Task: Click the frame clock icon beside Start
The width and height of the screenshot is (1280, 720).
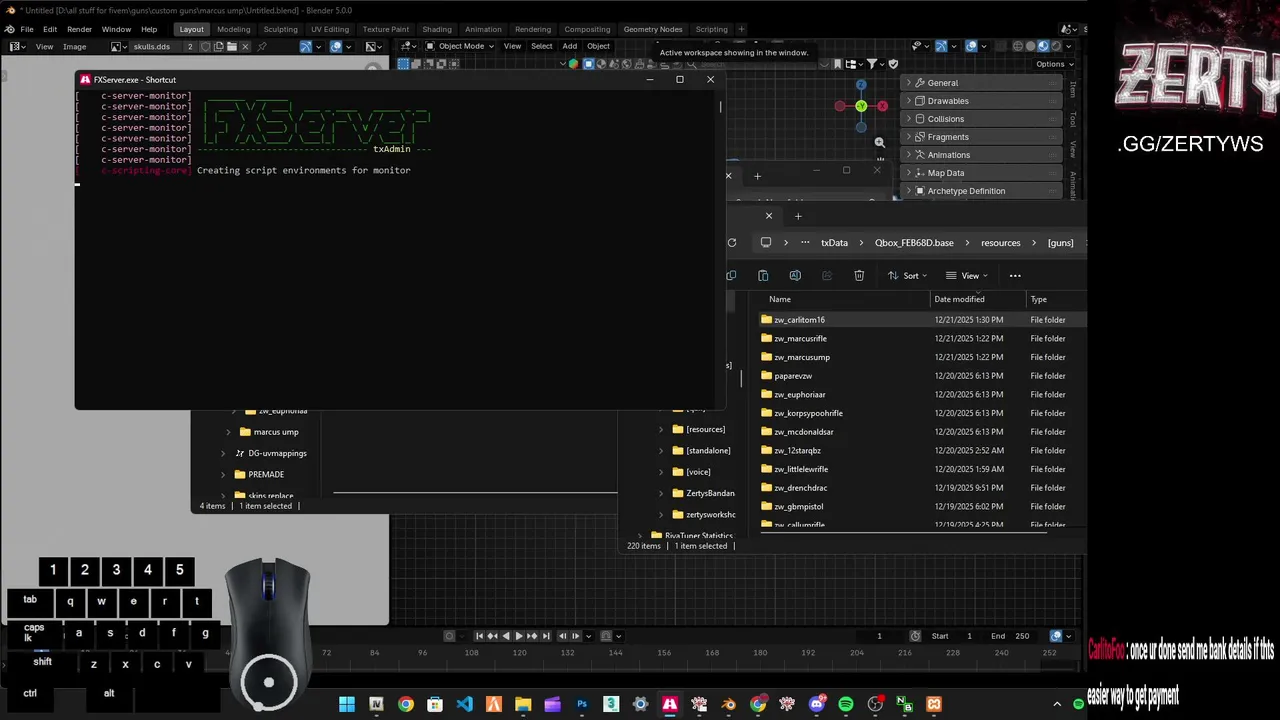Action: click(915, 636)
